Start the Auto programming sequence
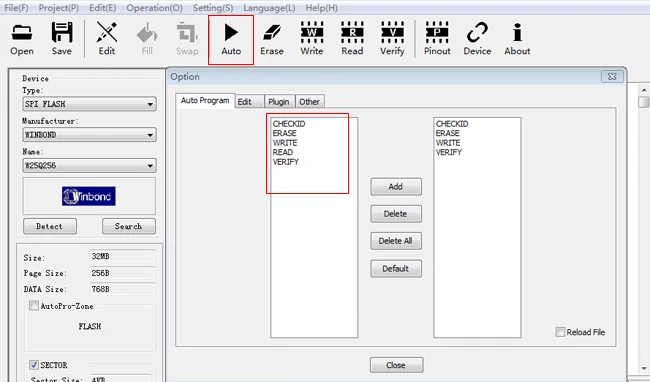Image resolution: width=650 pixels, height=382 pixels. pyautogui.click(x=231, y=39)
